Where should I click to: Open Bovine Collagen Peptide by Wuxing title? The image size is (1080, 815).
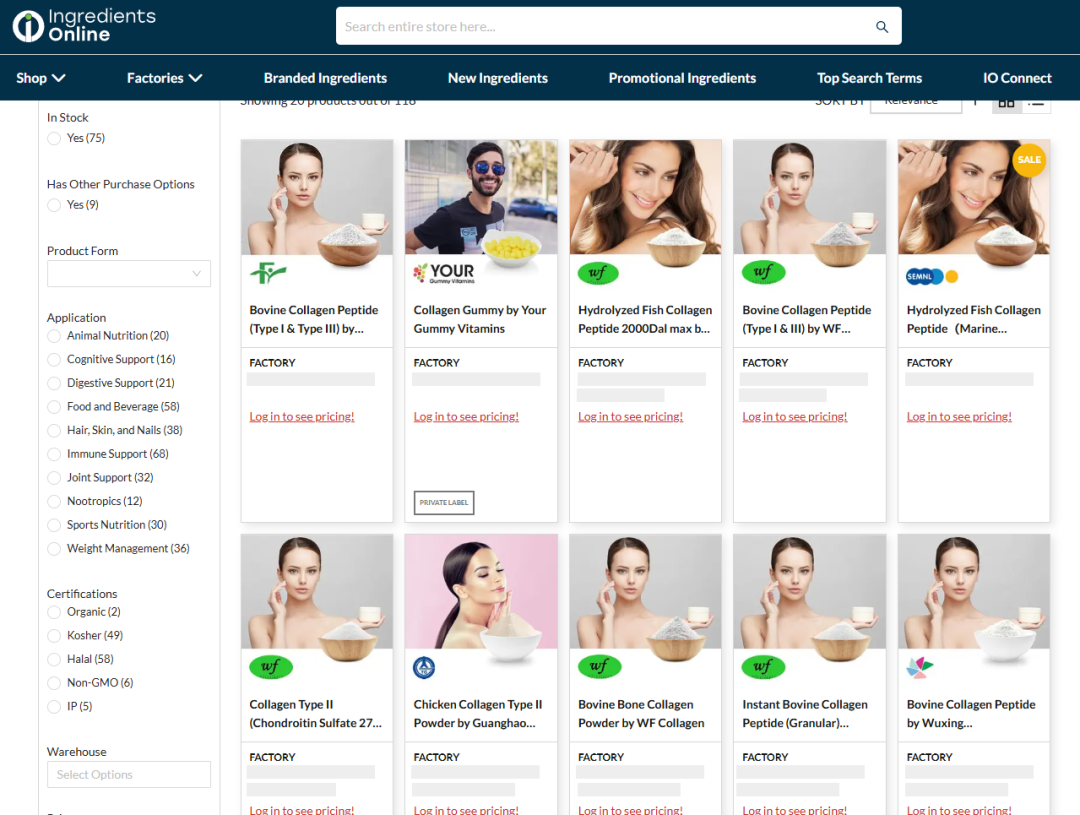point(971,714)
